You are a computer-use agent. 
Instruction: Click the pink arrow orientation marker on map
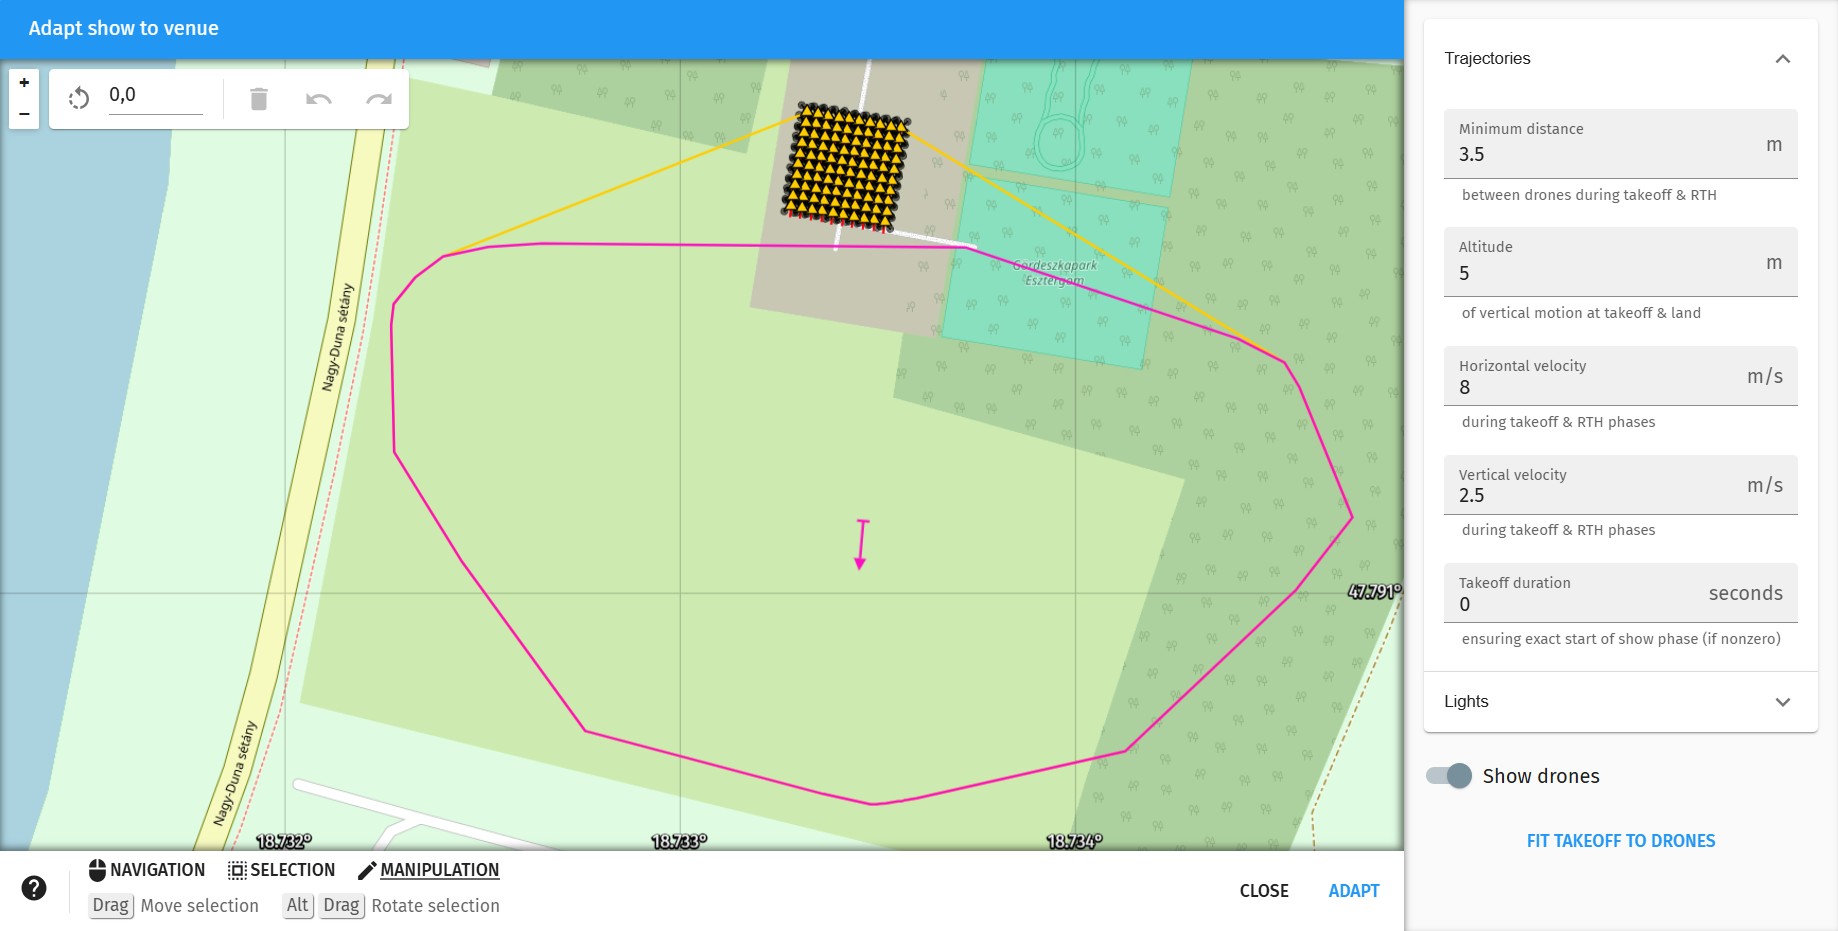click(x=861, y=544)
